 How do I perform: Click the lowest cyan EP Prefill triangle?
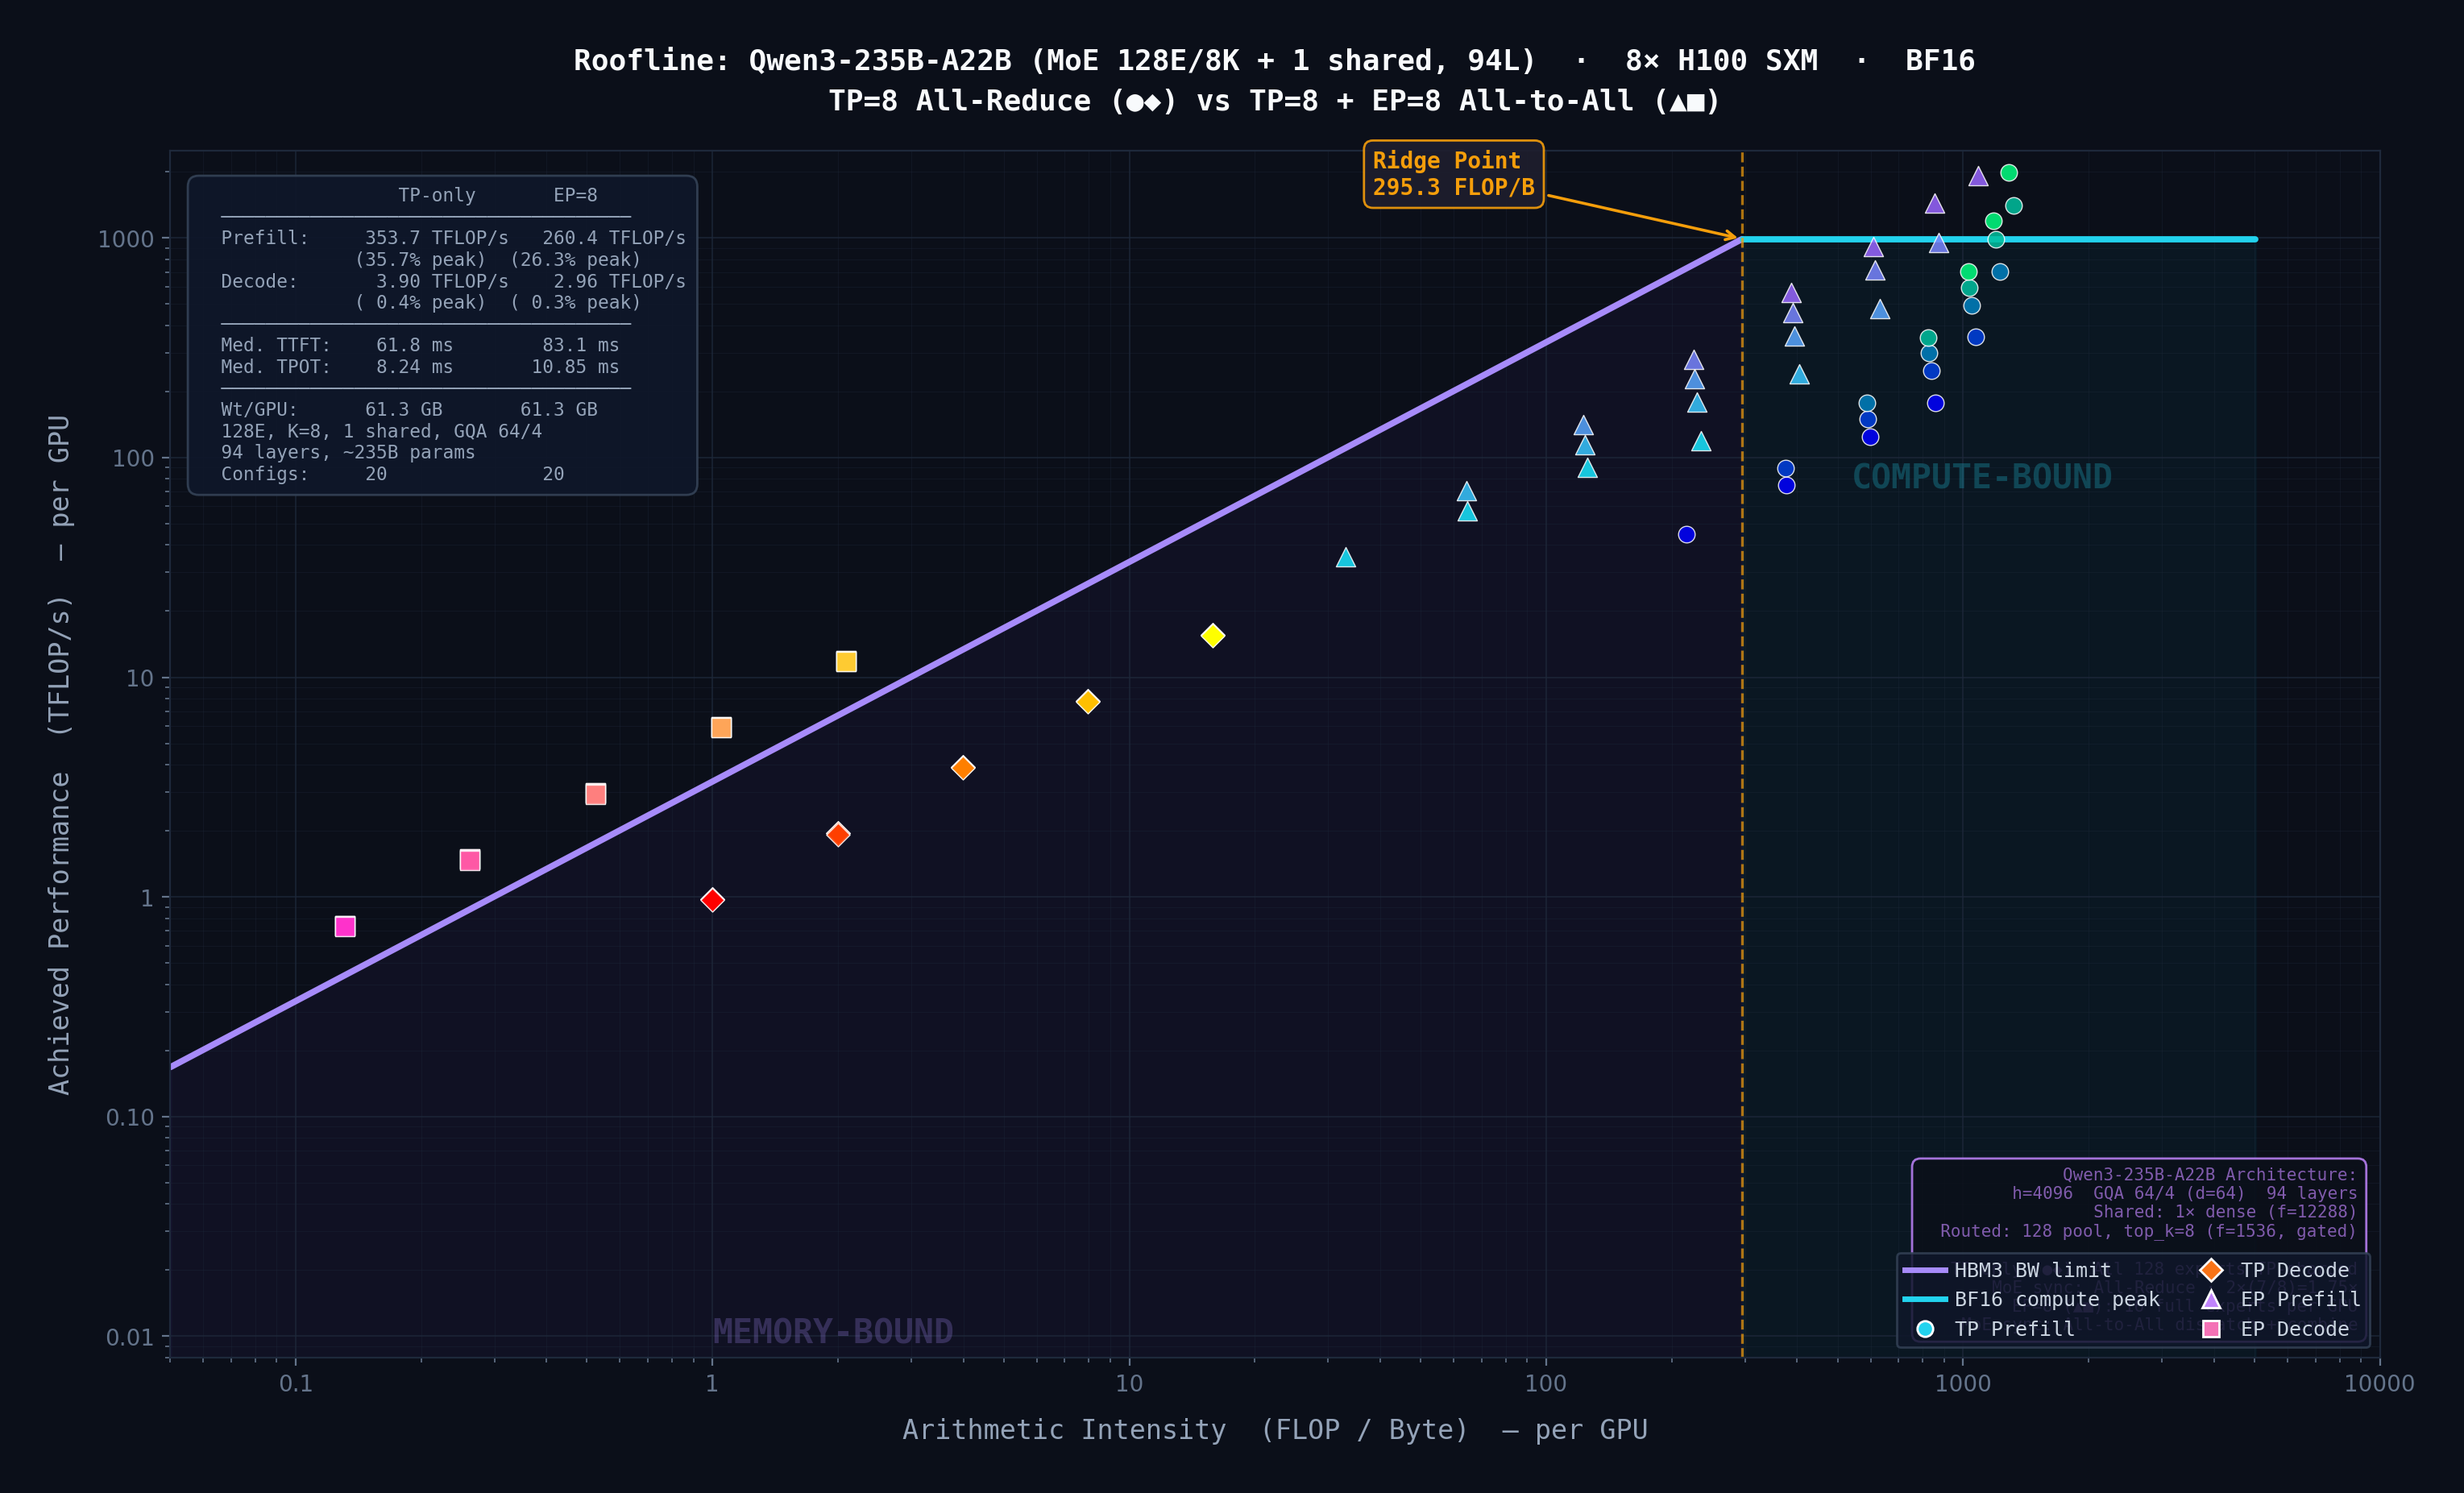[x=1346, y=557]
